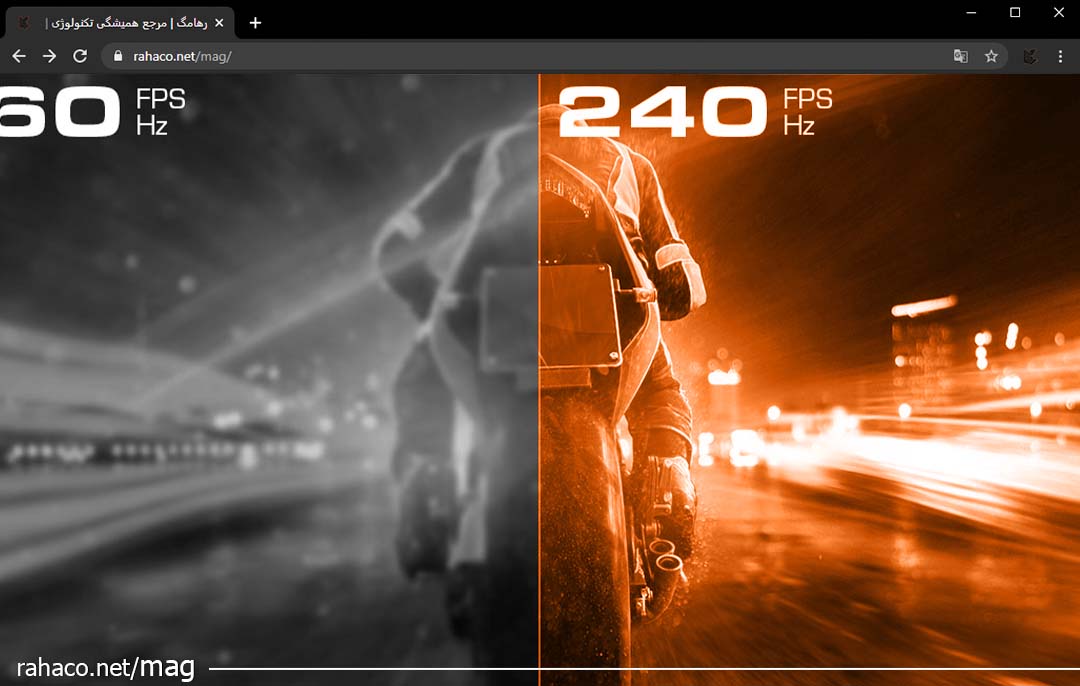Image resolution: width=1080 pixels, height=686 pixels.
Task: Bookmark this page with the star
Action: tap(991, 56)
